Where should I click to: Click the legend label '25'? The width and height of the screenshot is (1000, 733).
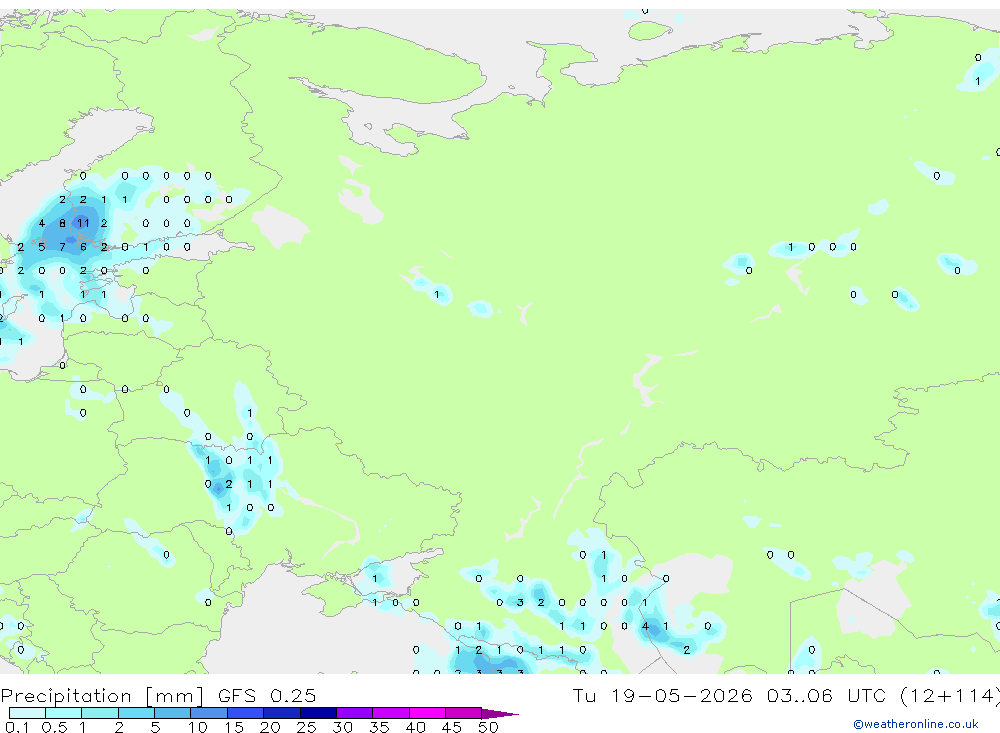306,727
